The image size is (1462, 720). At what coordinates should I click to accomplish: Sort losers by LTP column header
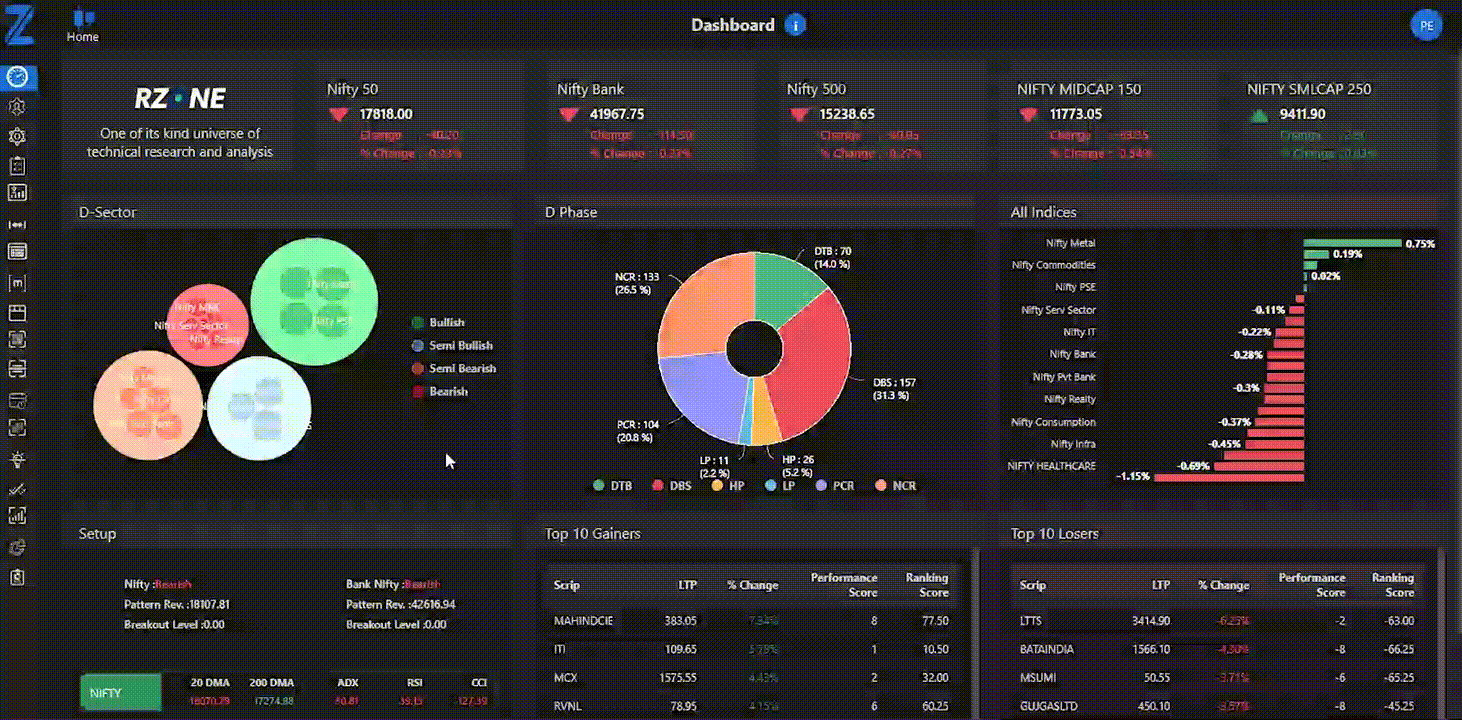(1160, 585)
